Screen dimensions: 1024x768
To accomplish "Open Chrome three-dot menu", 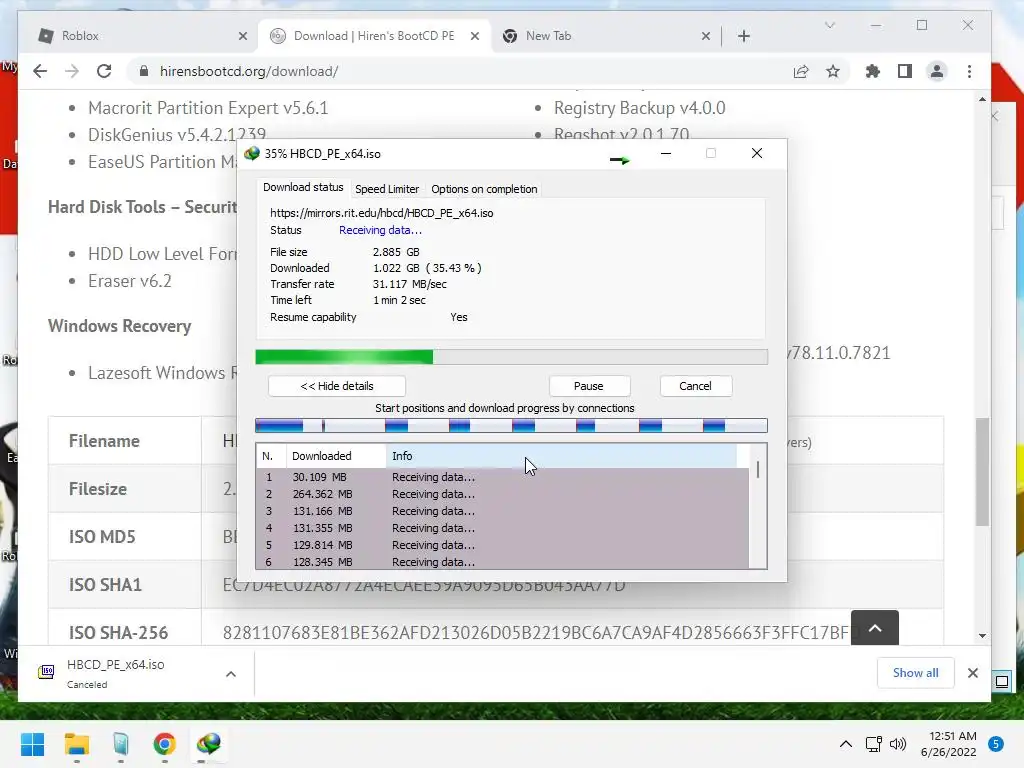I will (969, 71).
